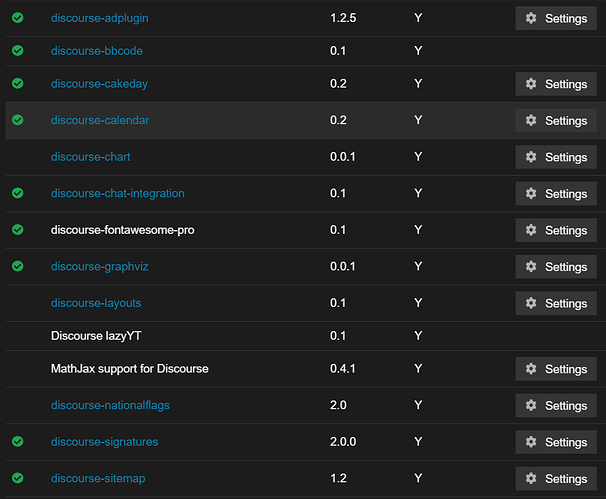The height and width of the screenshot is (499, 606).
Task: Click green check icon beside discourse-graphviz
Action: [18, 266]
